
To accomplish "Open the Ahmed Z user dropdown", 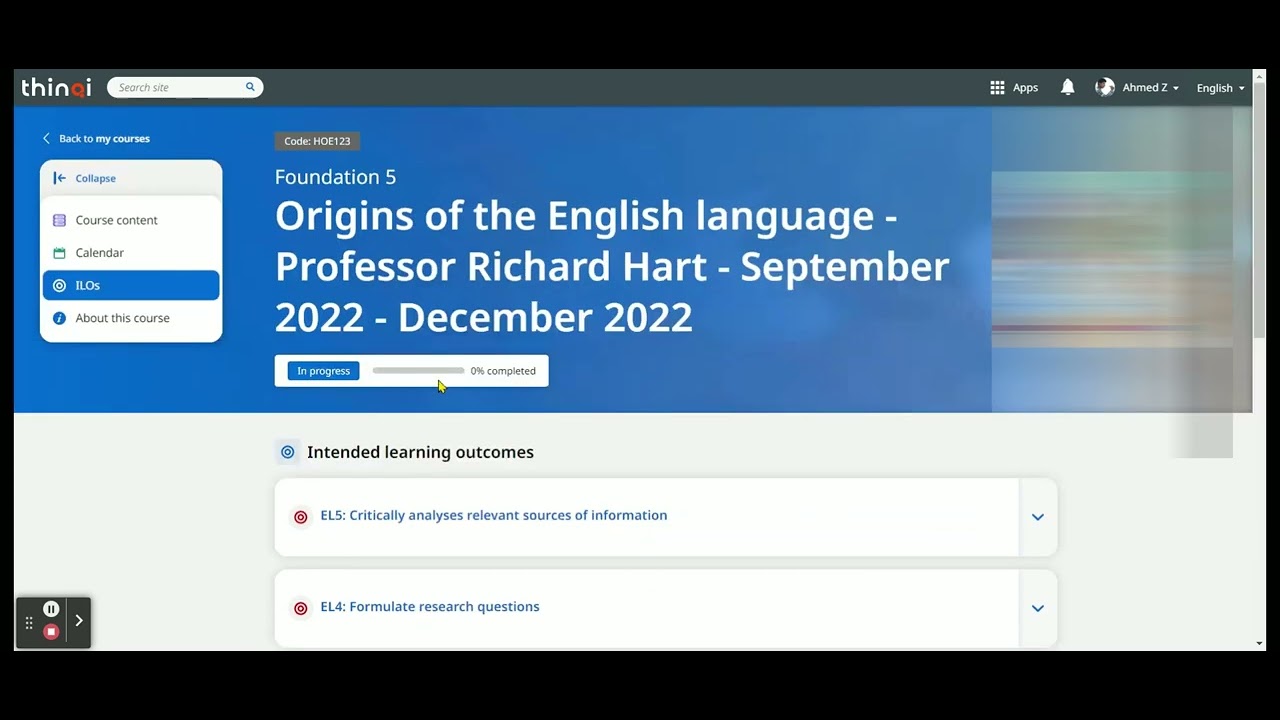I will [x=1150, y=88].
